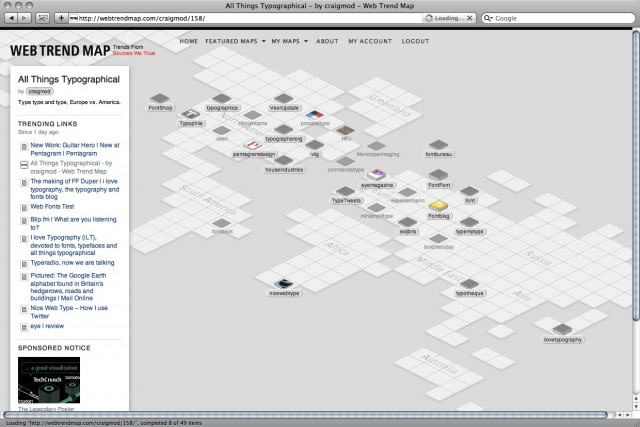Click the TechCrunch sponsored poster thumbnail
Viewport: 640px width, 427px height.
(49, 380)
